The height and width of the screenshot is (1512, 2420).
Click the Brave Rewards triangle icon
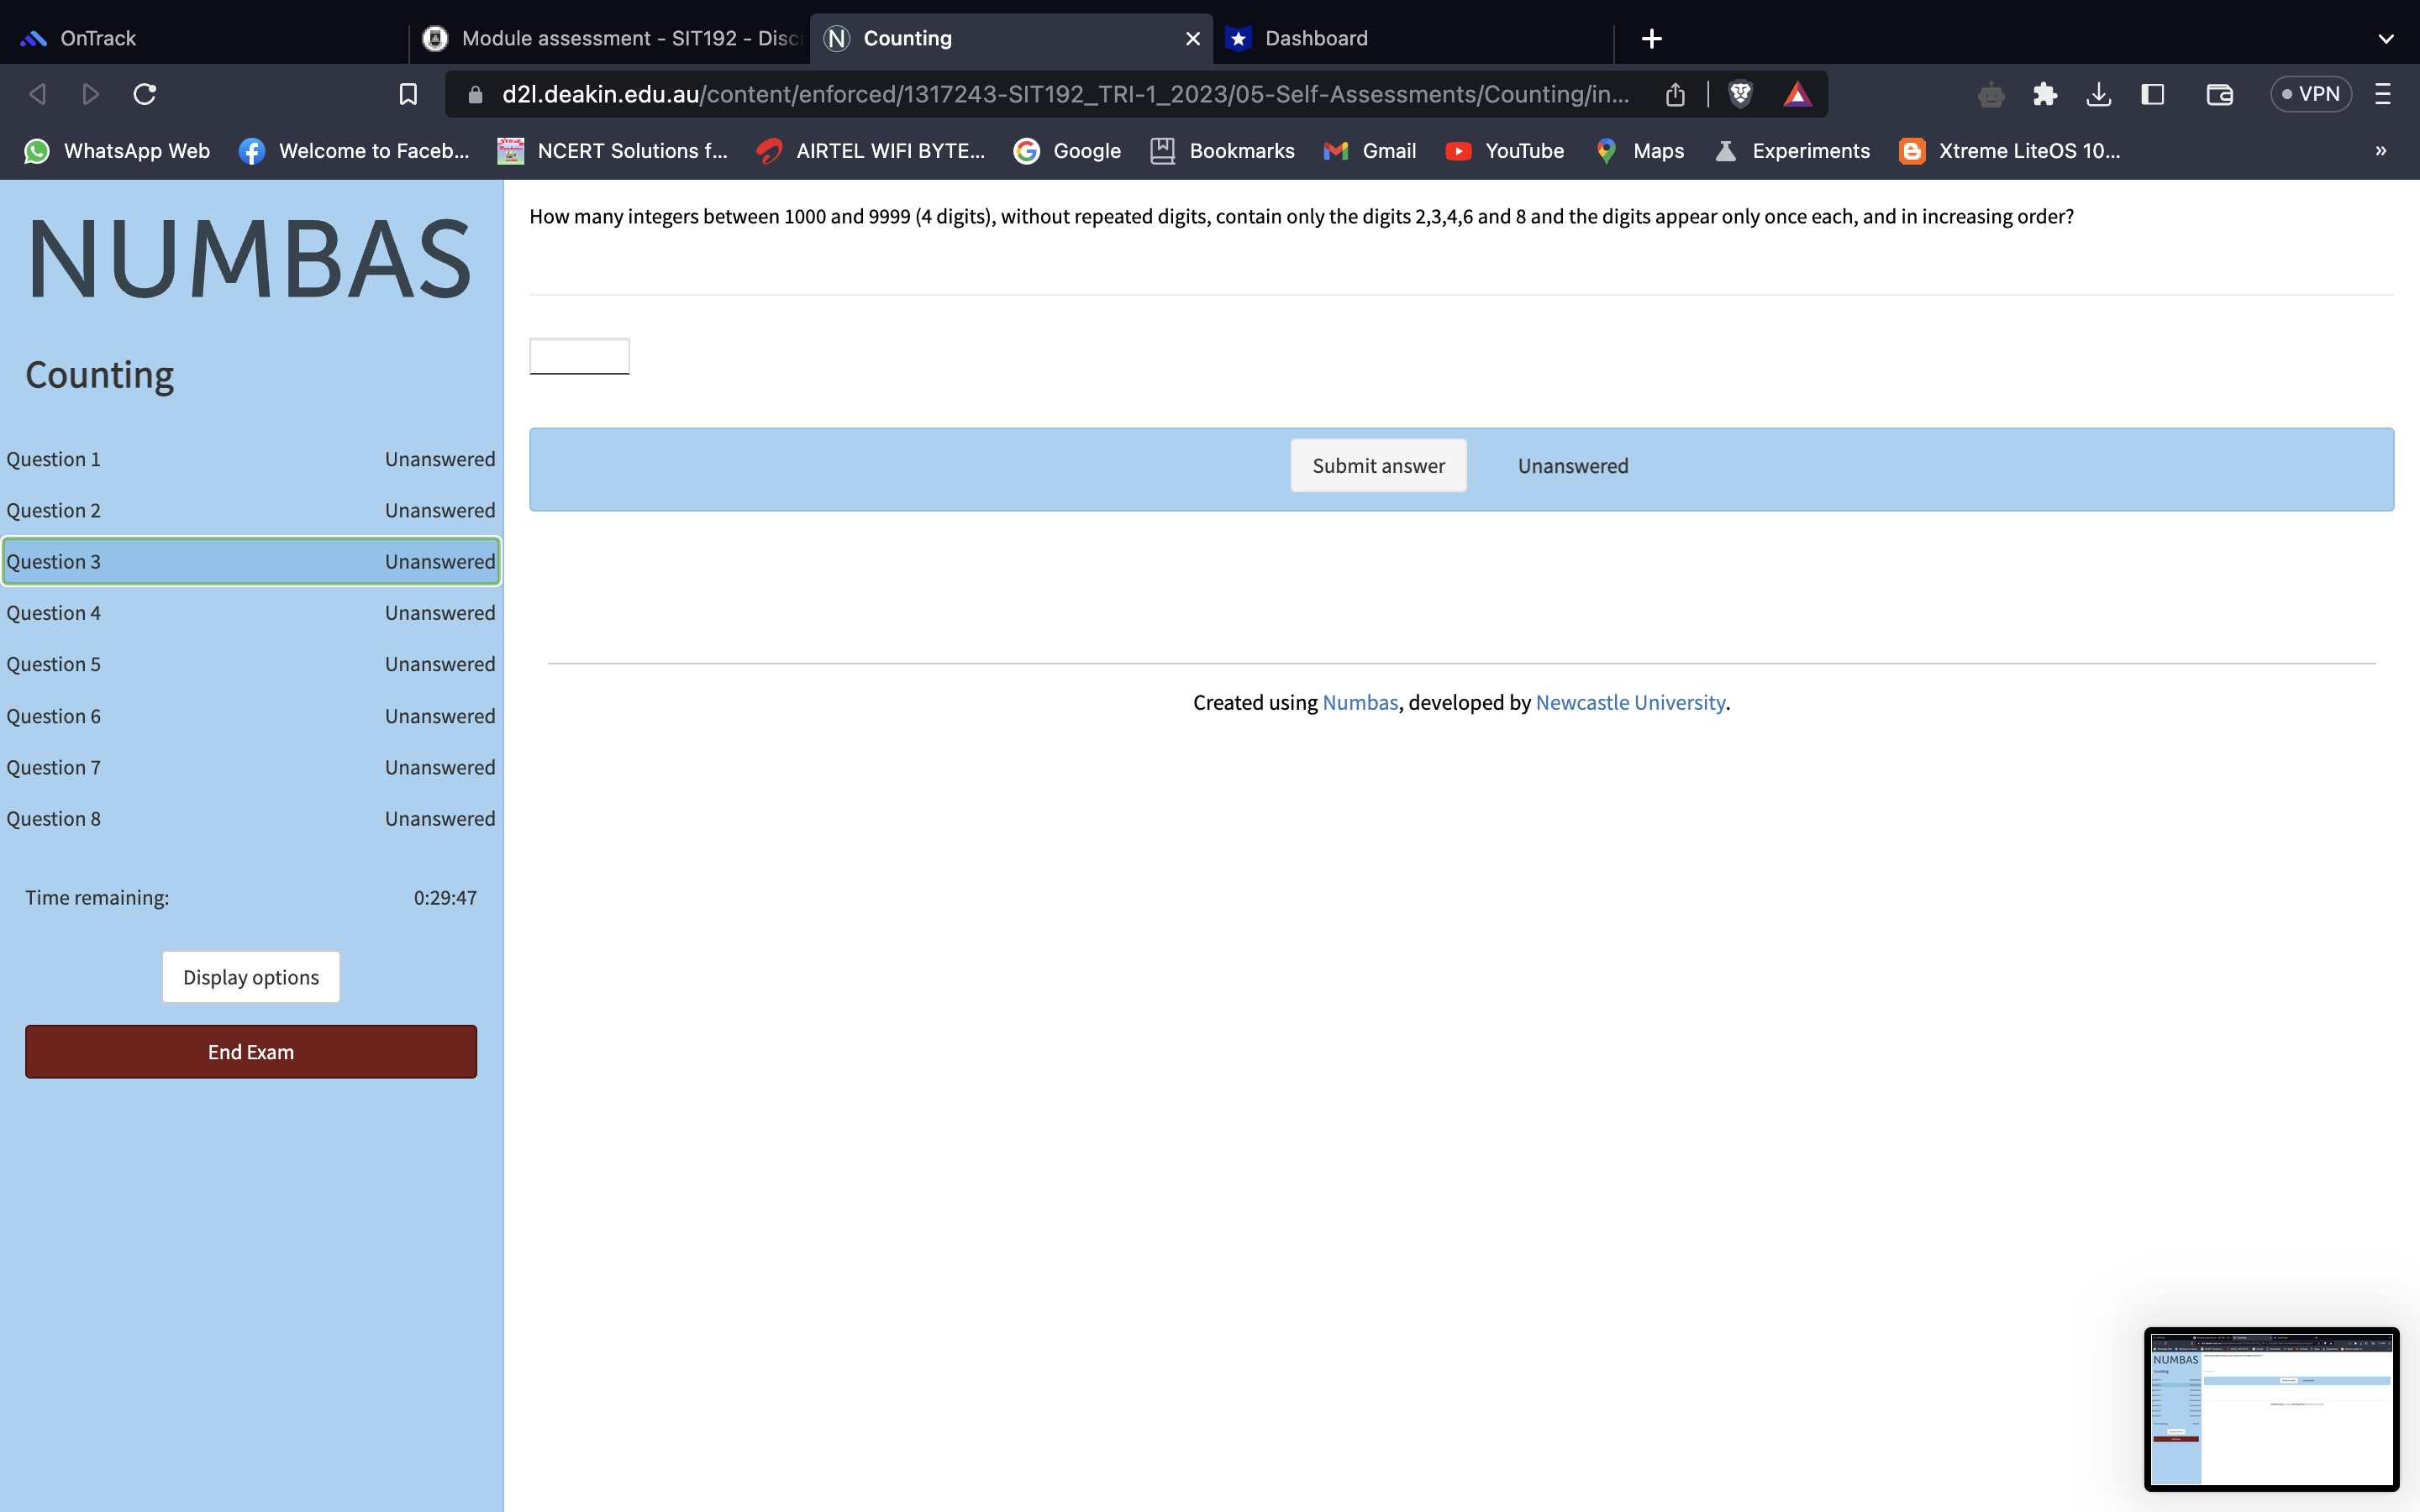[1797, 94]
